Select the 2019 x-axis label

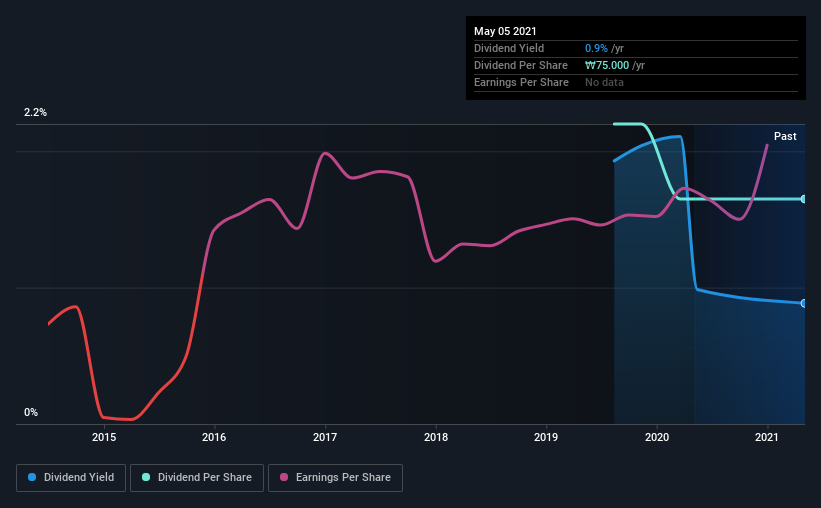546,437
